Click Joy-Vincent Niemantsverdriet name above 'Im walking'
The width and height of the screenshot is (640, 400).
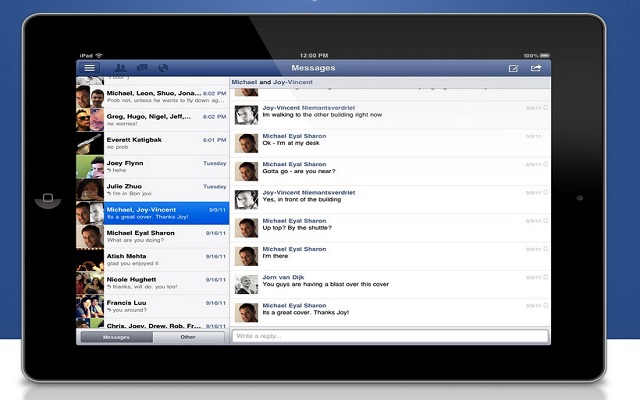(x=309, y=108)
